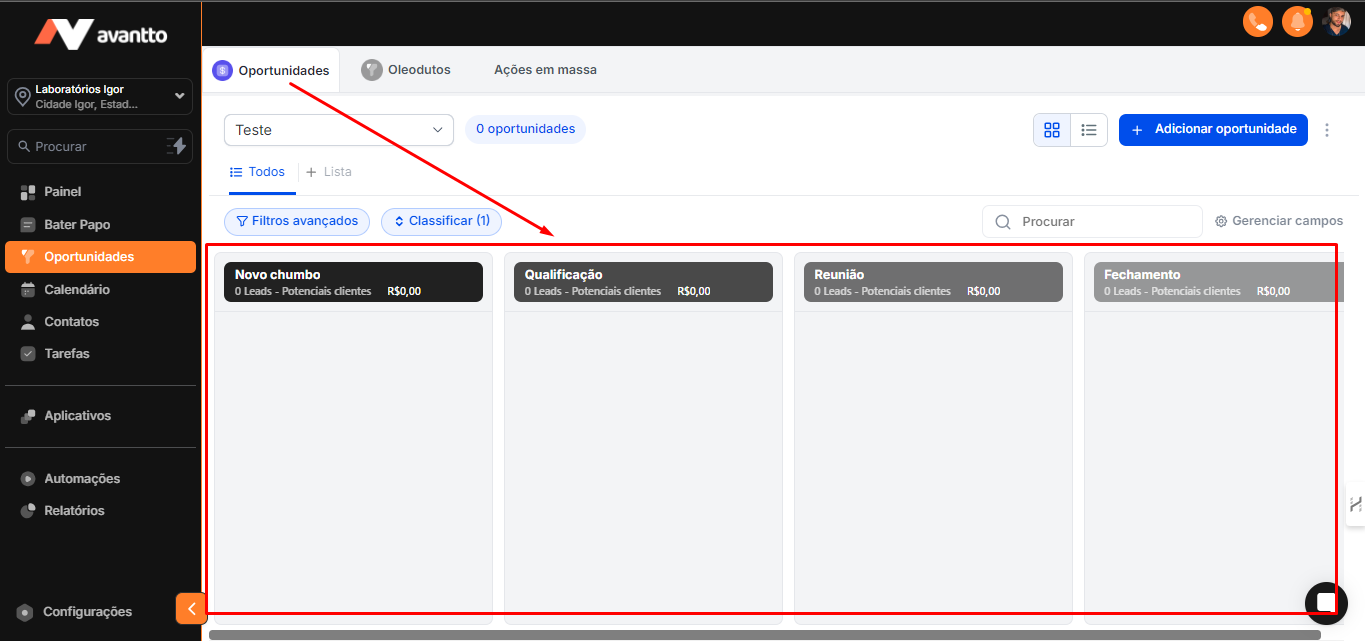
Task: Switch to the board grid view
Action: pyautogui.click(x=1052, y=130)
